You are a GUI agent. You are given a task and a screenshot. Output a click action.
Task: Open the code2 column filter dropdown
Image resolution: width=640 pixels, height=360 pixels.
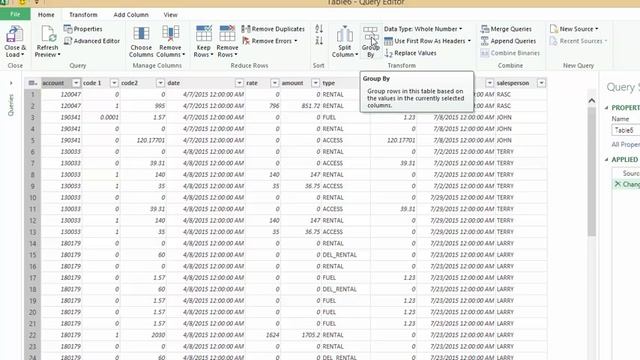[x=160, y=83]
